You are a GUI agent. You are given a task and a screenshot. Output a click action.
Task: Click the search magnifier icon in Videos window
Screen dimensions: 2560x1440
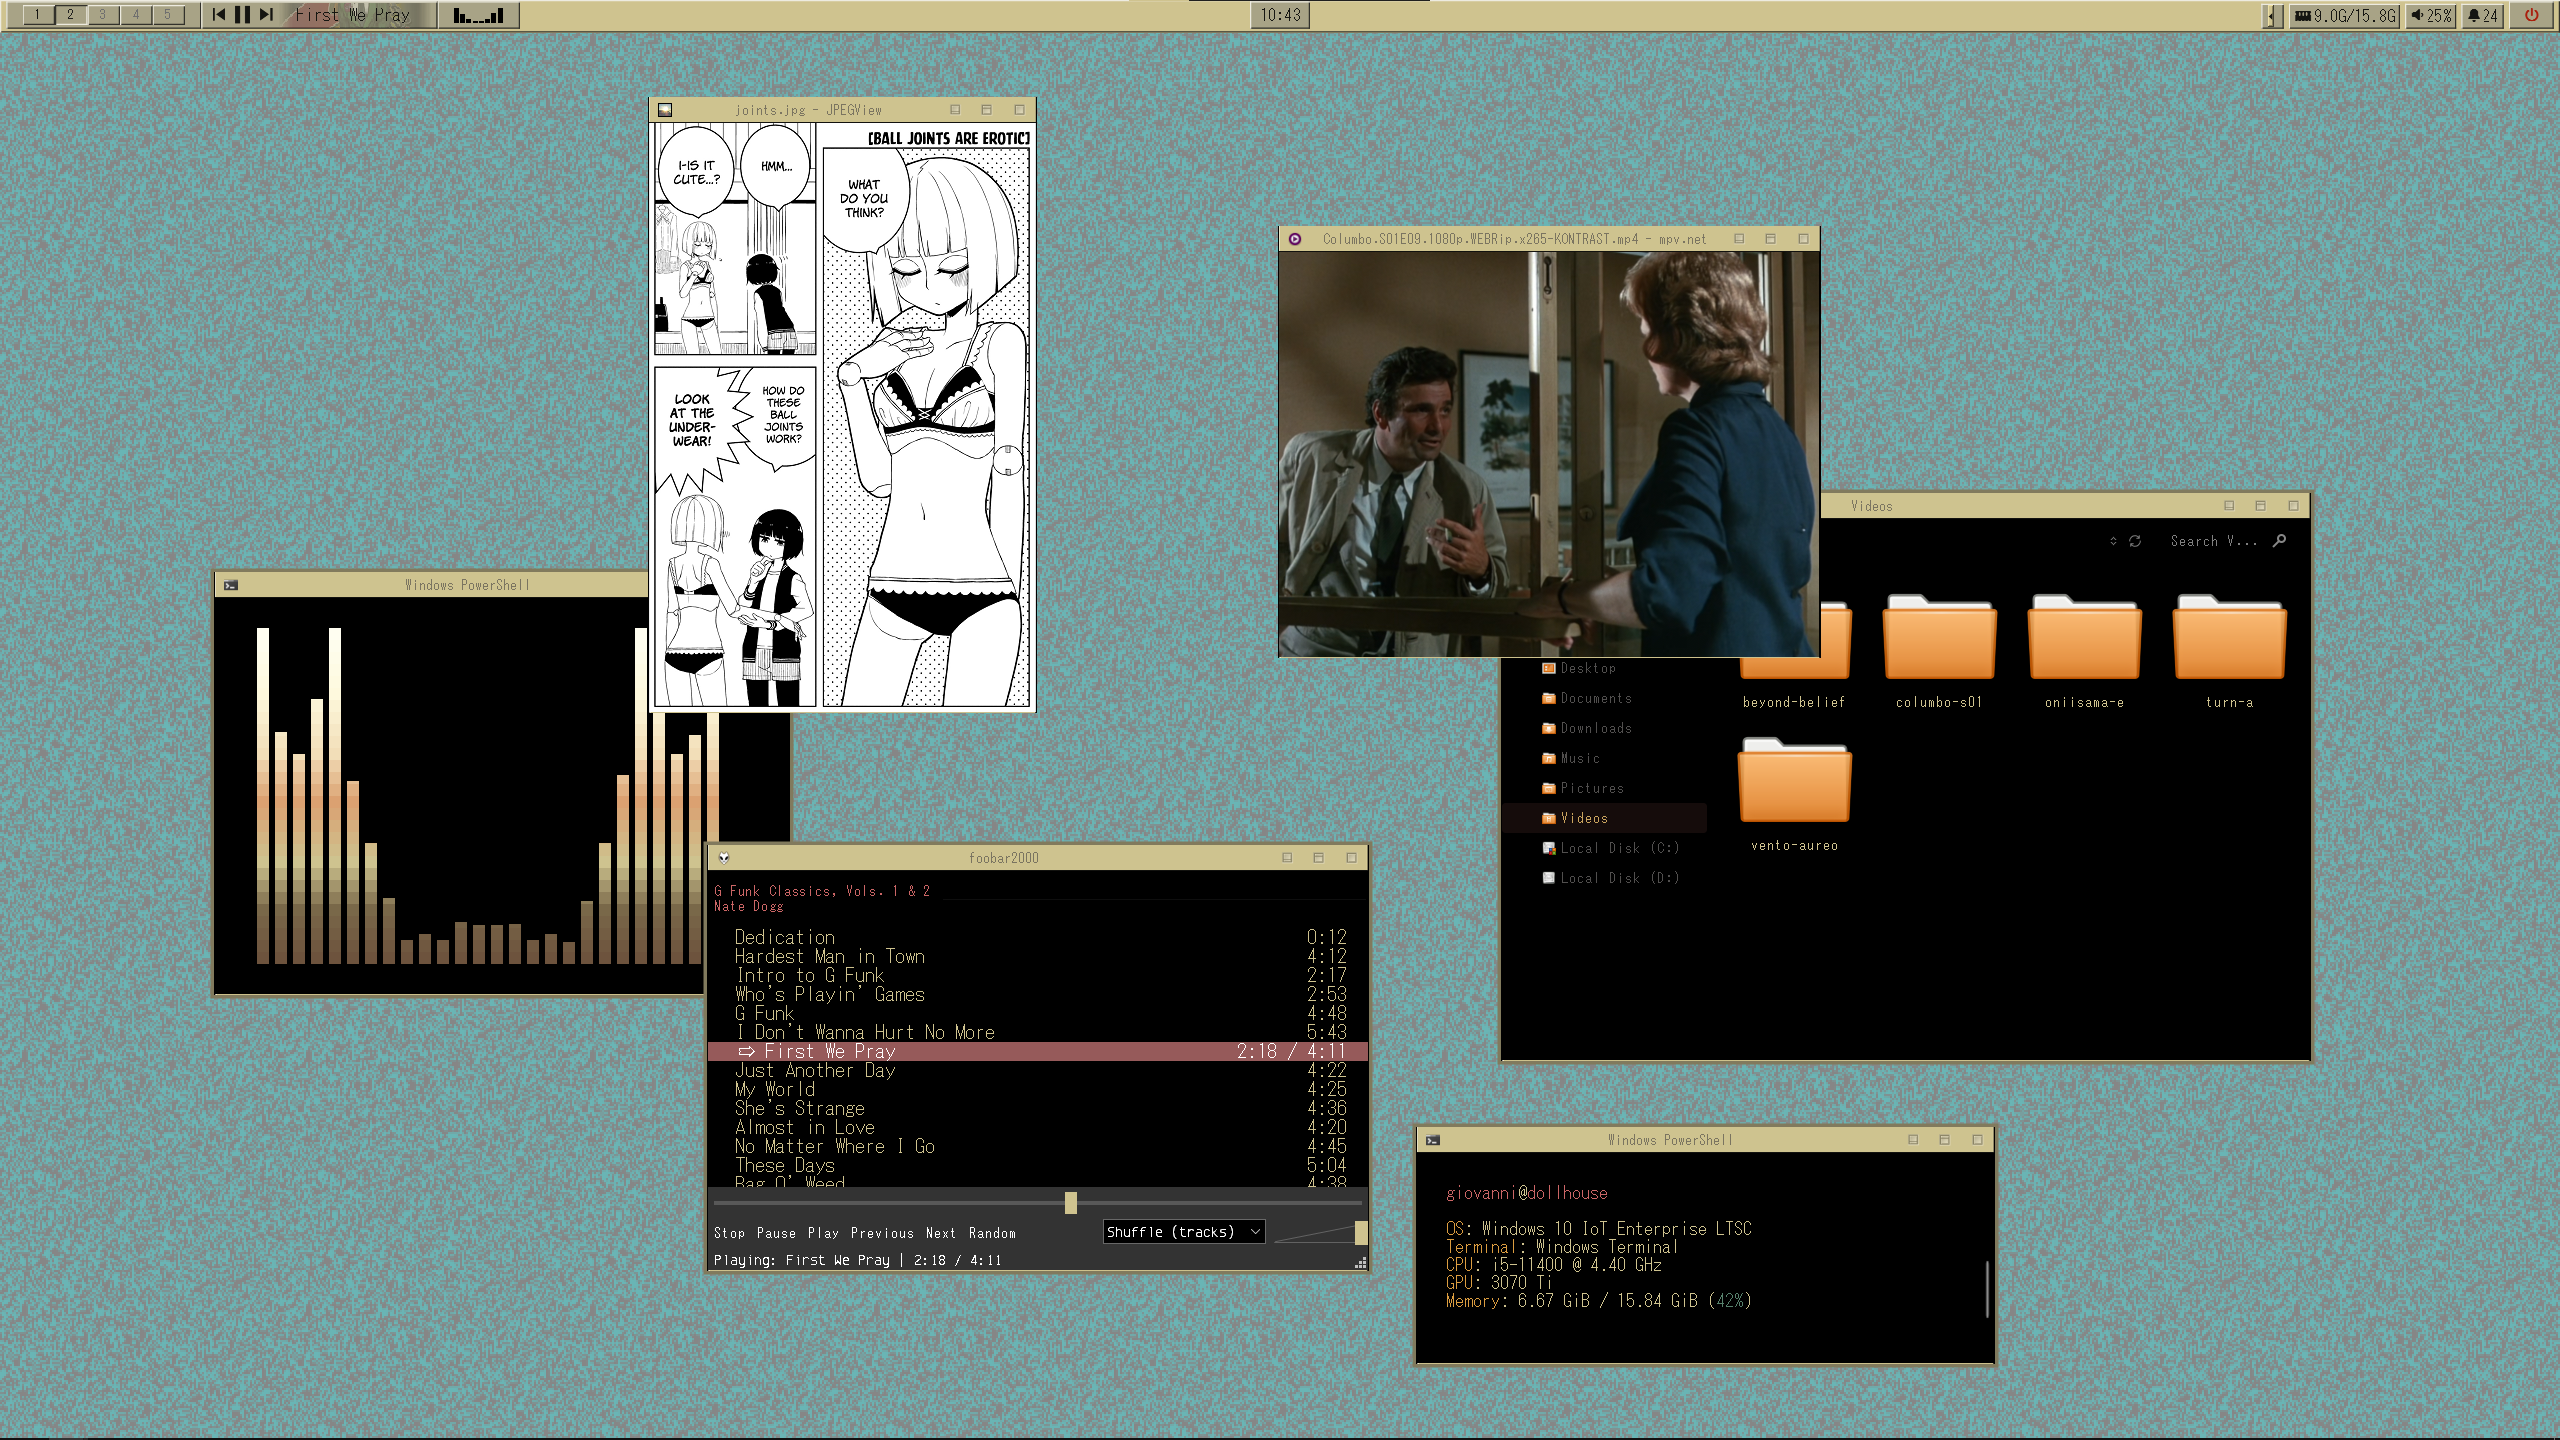[2279, 541]
